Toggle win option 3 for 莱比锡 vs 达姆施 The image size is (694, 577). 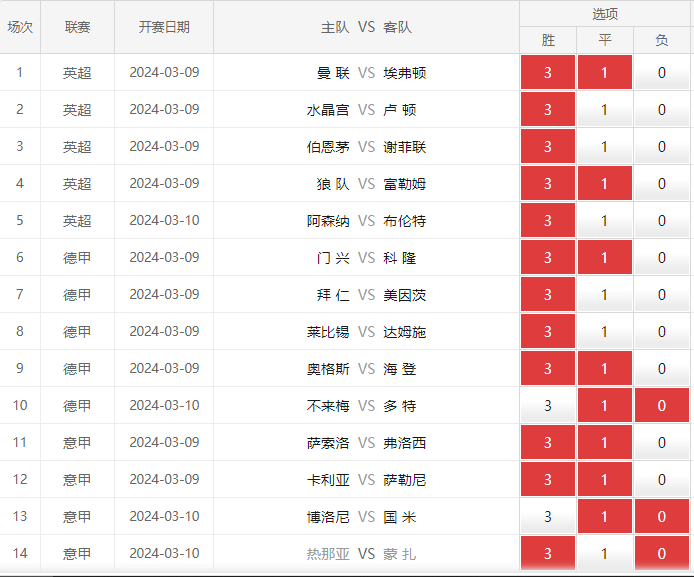tap(547, 331)
